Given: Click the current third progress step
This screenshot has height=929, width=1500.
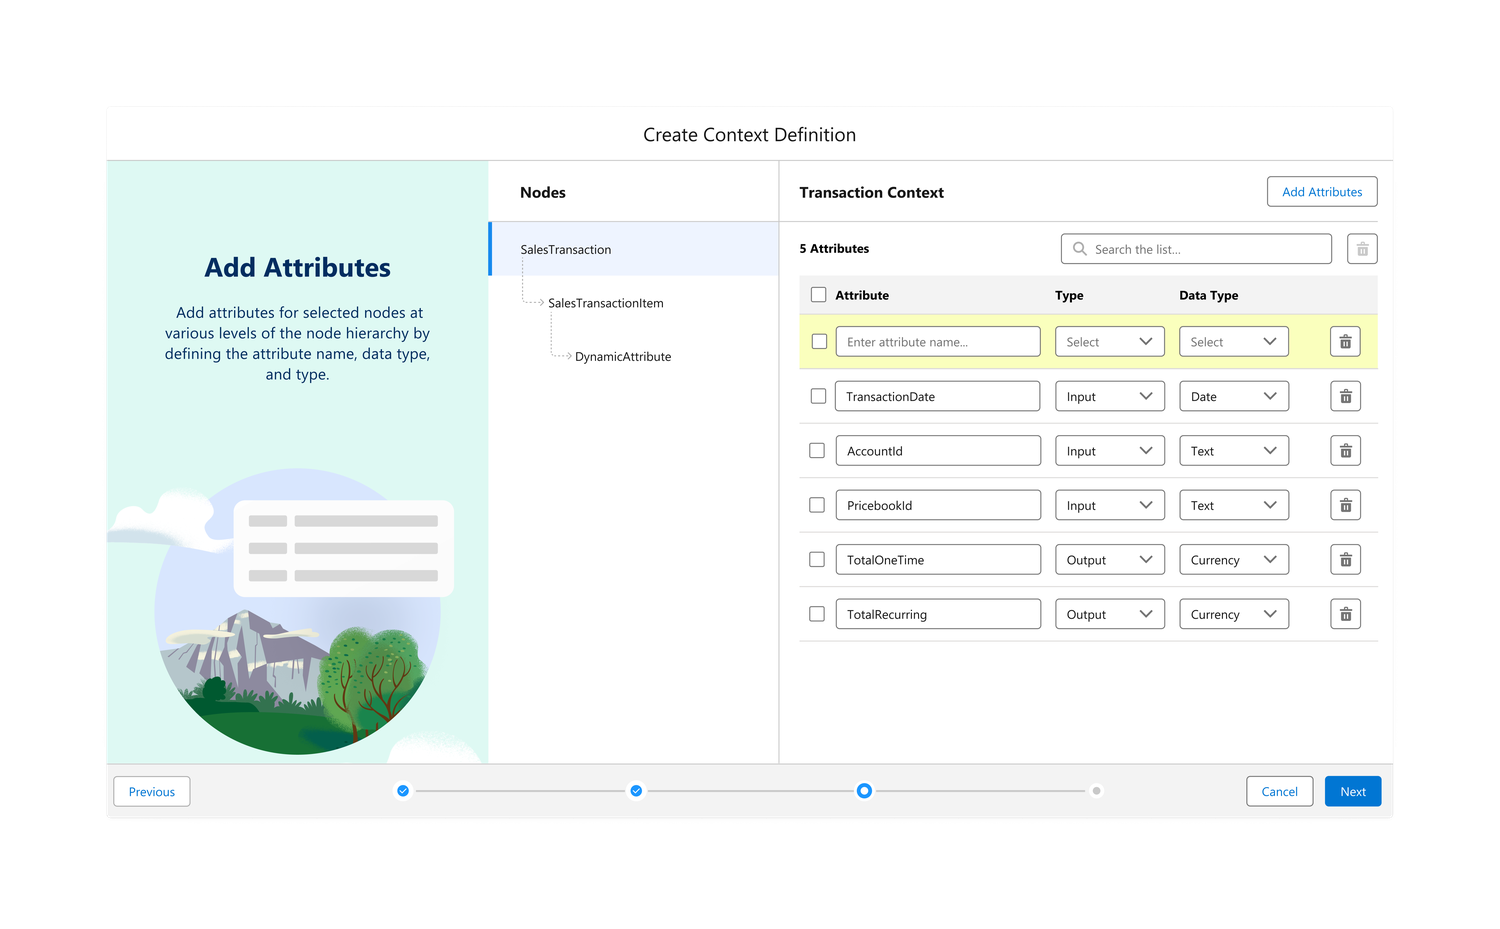Looking at the screenshot, I should pyautogui.click(x=864, y=791).
